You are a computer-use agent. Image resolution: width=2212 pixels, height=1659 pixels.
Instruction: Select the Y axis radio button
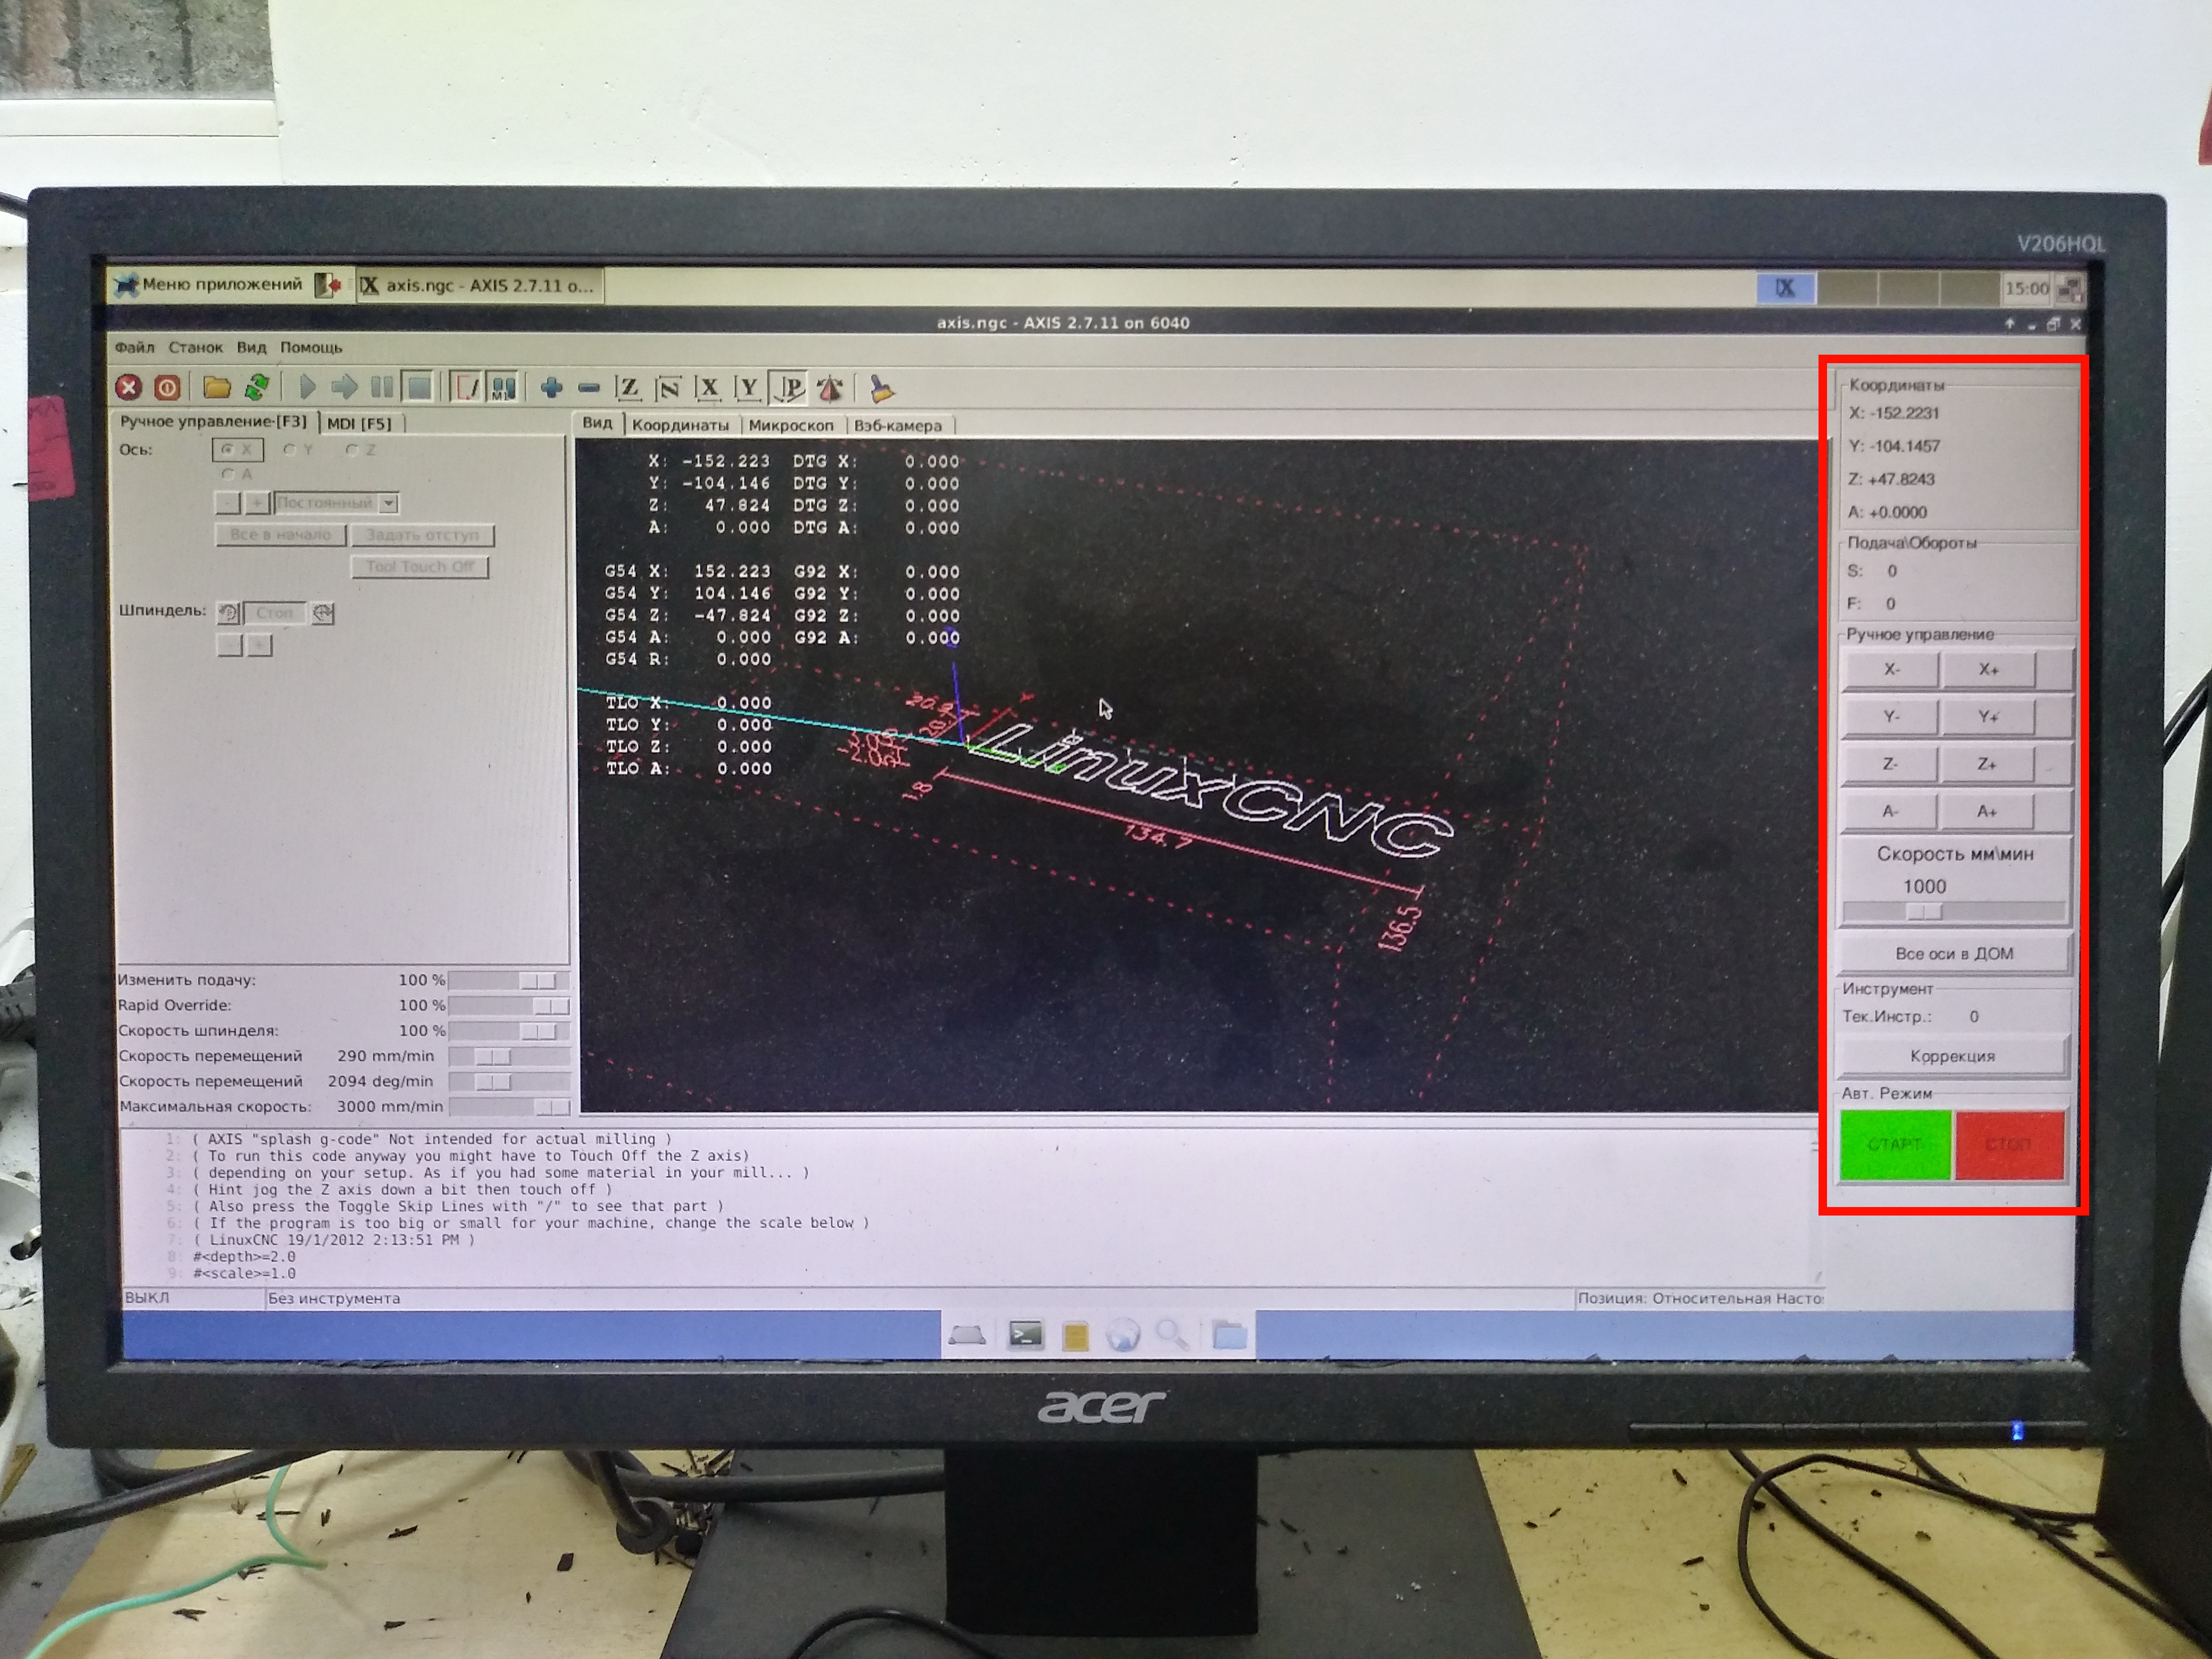(x=290, y=450)
